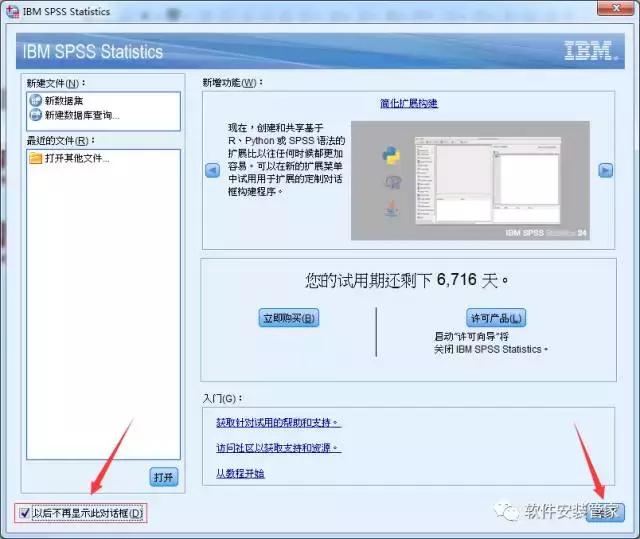The width and height of the screenshot is (640, 539).
Task: Click the 立即购买(B) buy now button
Action: [x=289, y=318]
